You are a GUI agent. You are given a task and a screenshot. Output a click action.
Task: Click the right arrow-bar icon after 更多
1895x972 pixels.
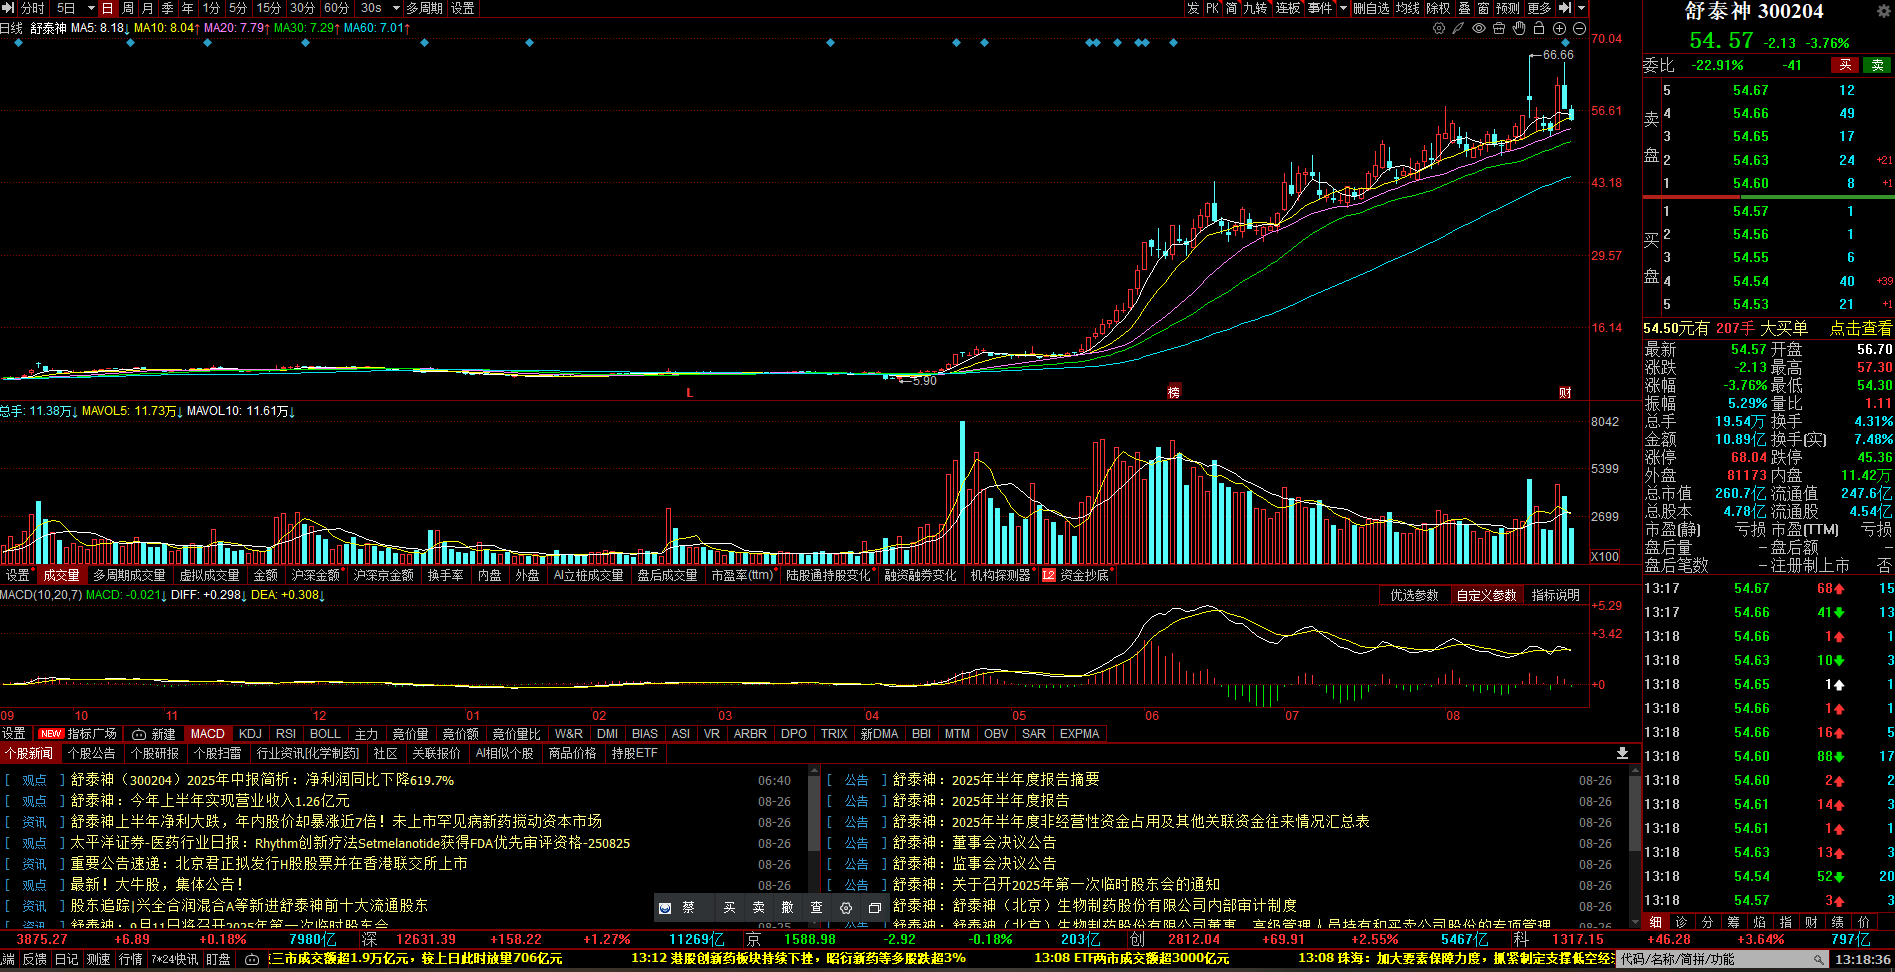click(x=1565, y=8)
